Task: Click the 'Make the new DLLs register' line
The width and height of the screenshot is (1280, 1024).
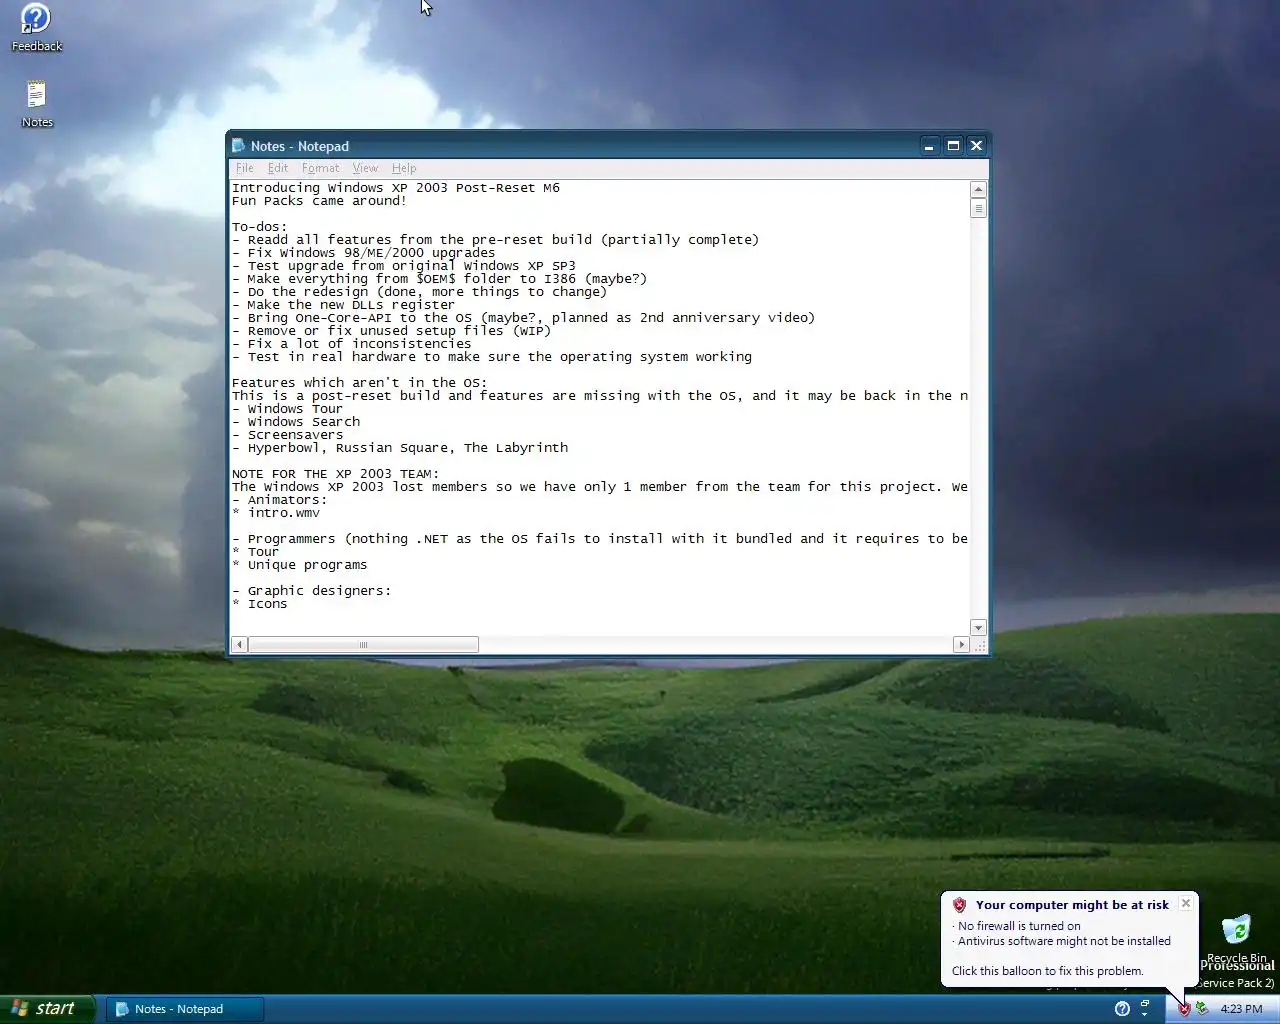Action: pos(344,305)
